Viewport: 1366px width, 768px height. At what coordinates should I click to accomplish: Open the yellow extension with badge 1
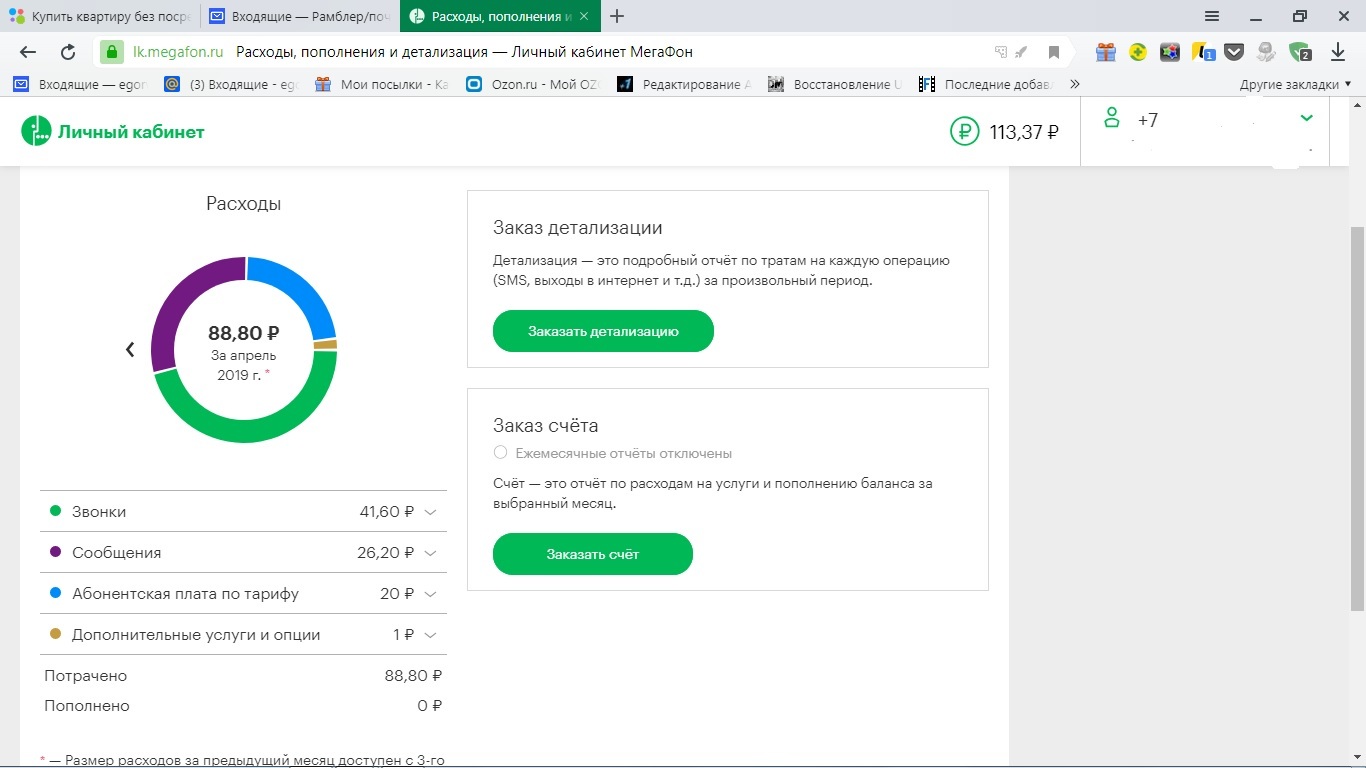(x=1203, y=52)
